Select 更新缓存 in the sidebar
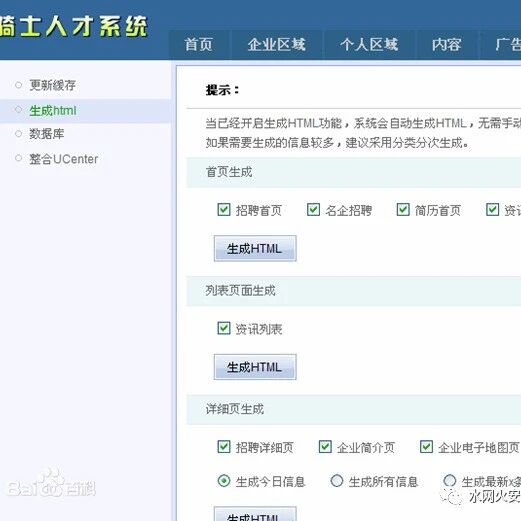Viewport: 521px width, 521px height. (x=52, y=85)
